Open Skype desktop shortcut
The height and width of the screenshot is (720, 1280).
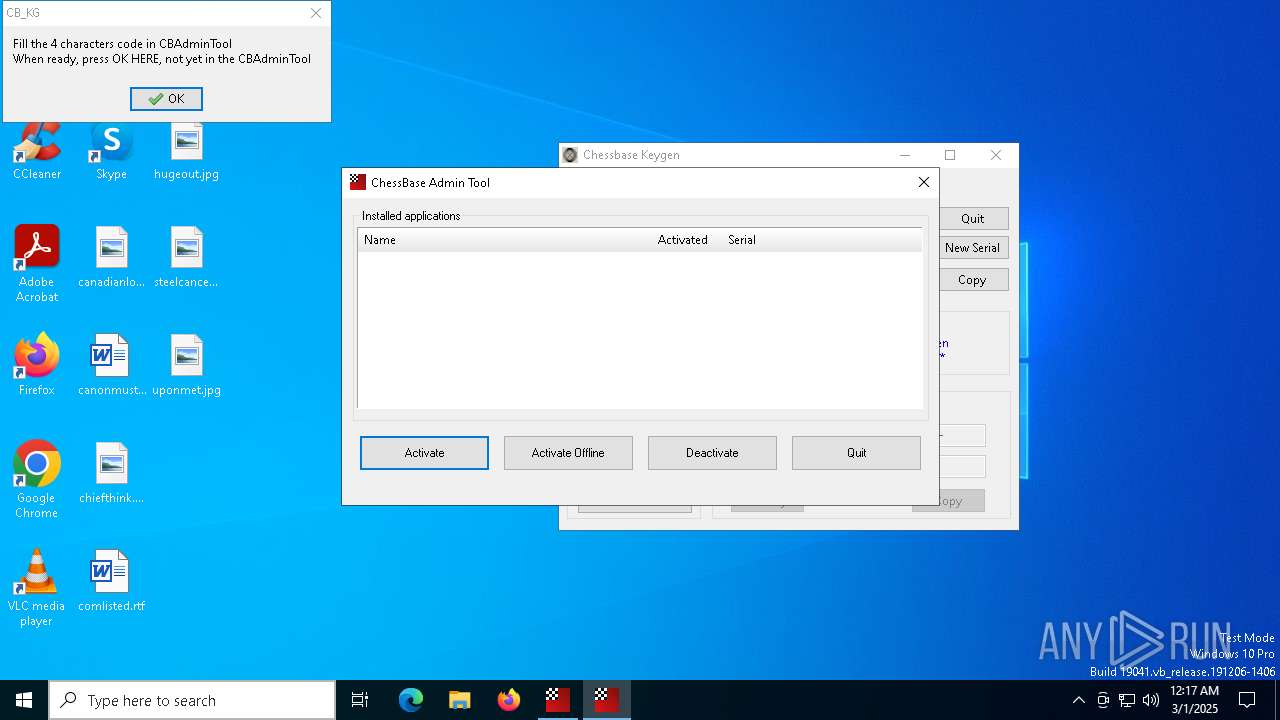coord(111,152)
